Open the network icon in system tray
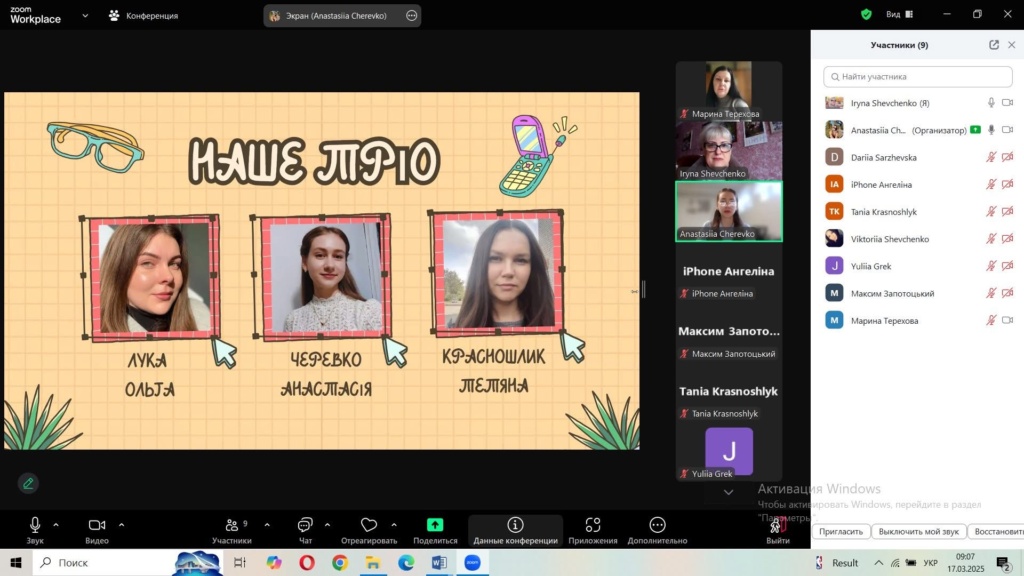Viewport: 1024px width, 576px height. coord(895,562)
